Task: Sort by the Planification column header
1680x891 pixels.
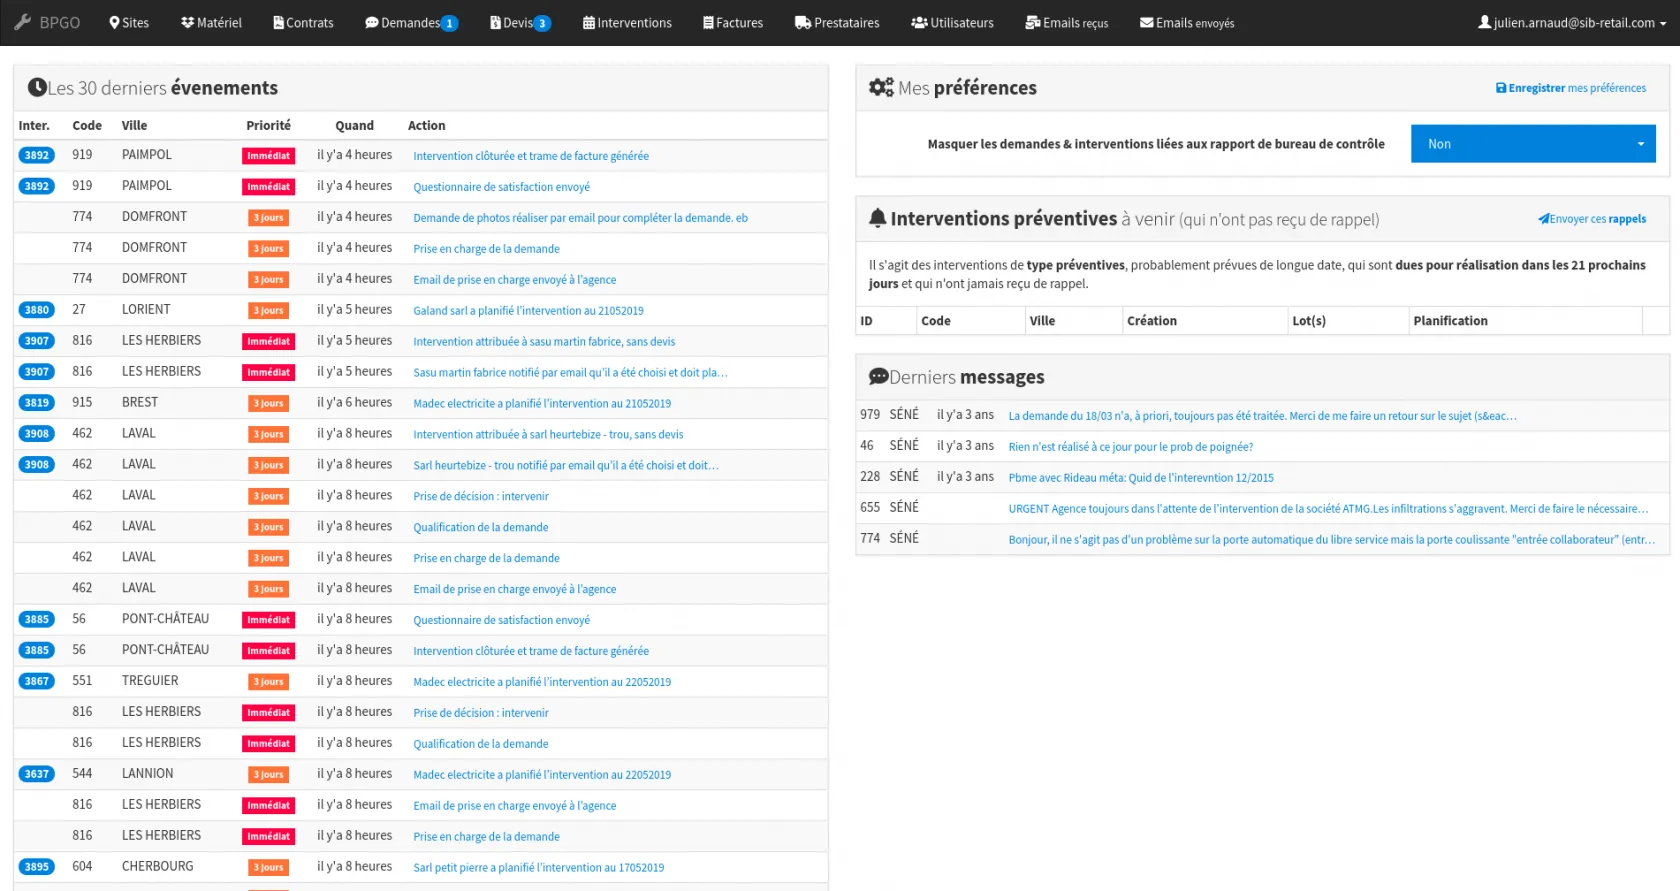Action: pyautogui.click(x=1450, y=321)
